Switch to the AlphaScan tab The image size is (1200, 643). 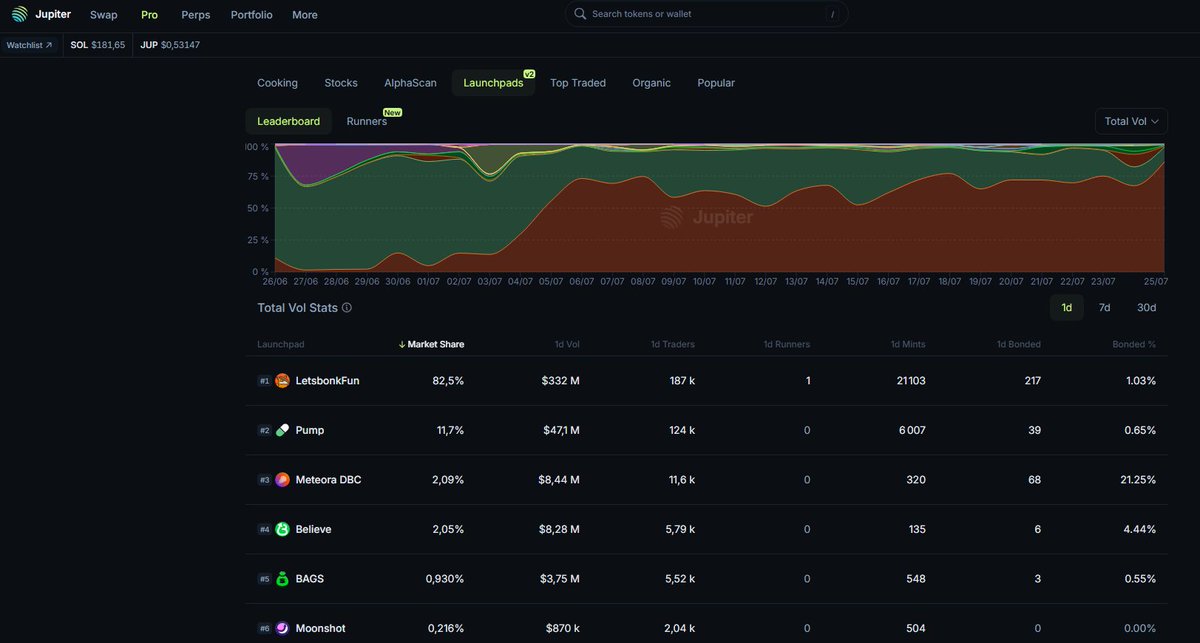tap(410, 83)
